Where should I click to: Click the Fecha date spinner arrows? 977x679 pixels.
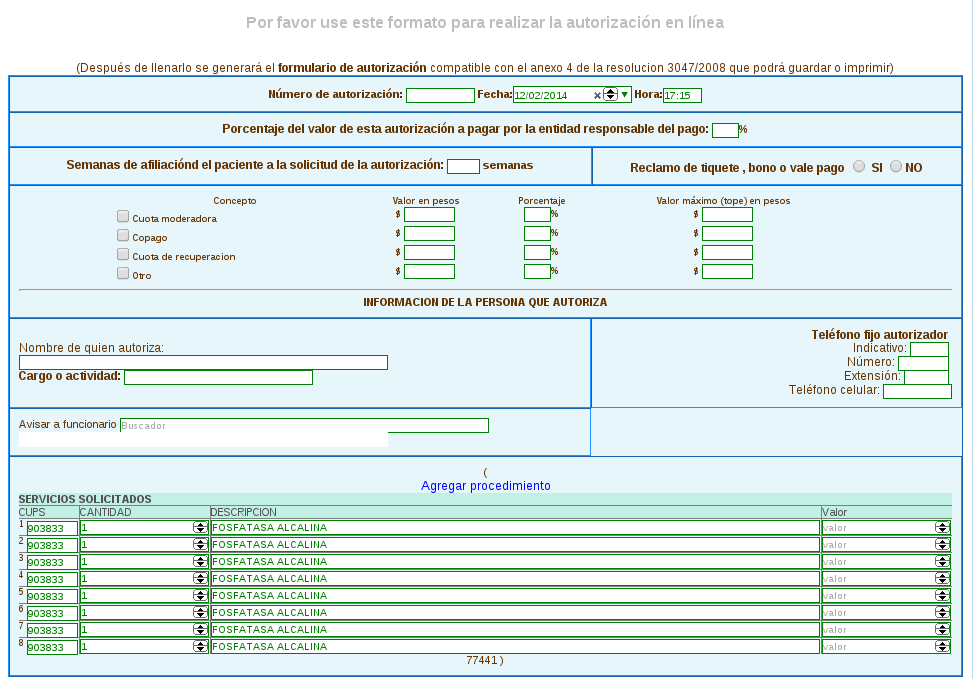610,95
